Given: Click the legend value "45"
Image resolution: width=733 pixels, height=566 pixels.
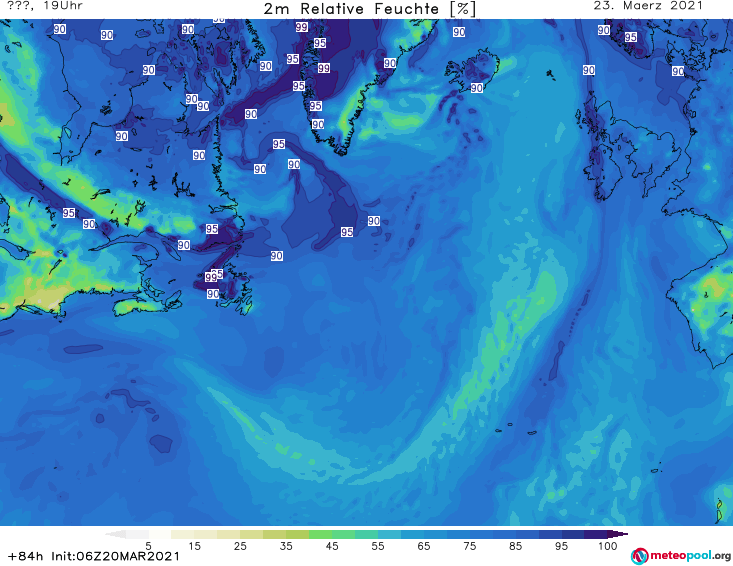Looking at the screenshot, I should click(x=332, y=546).
